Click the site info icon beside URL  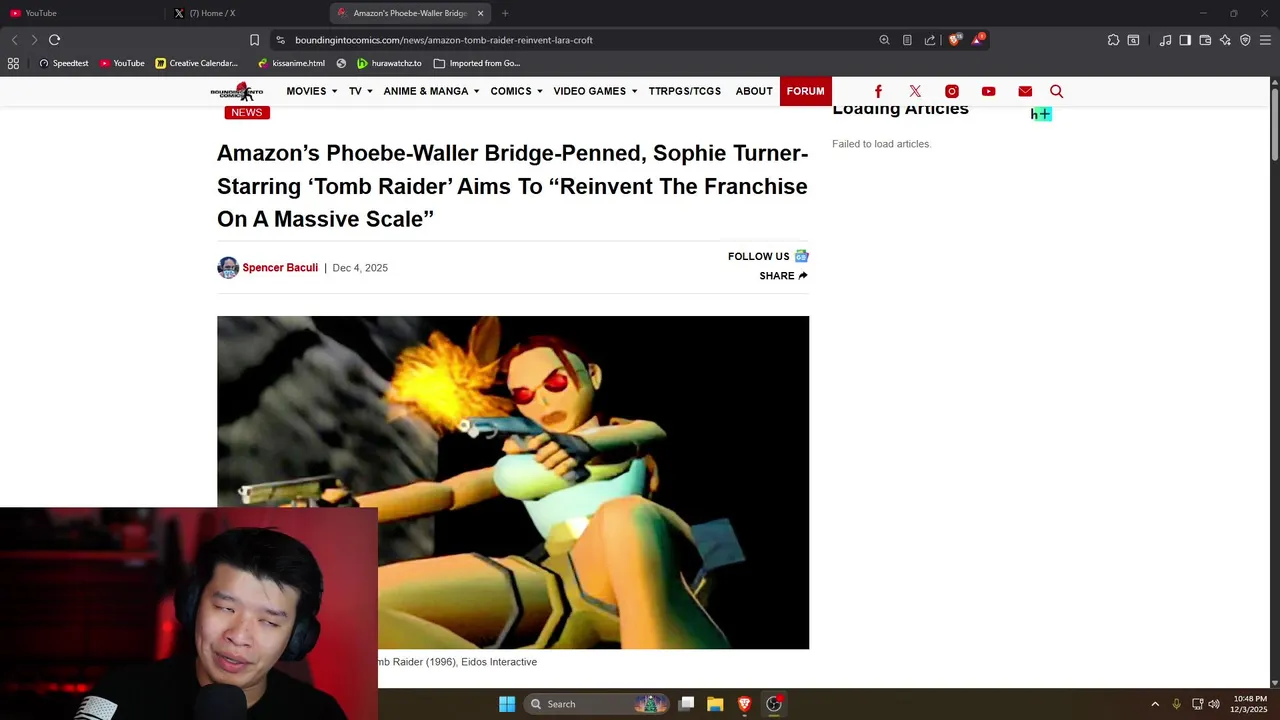point(281,40)
